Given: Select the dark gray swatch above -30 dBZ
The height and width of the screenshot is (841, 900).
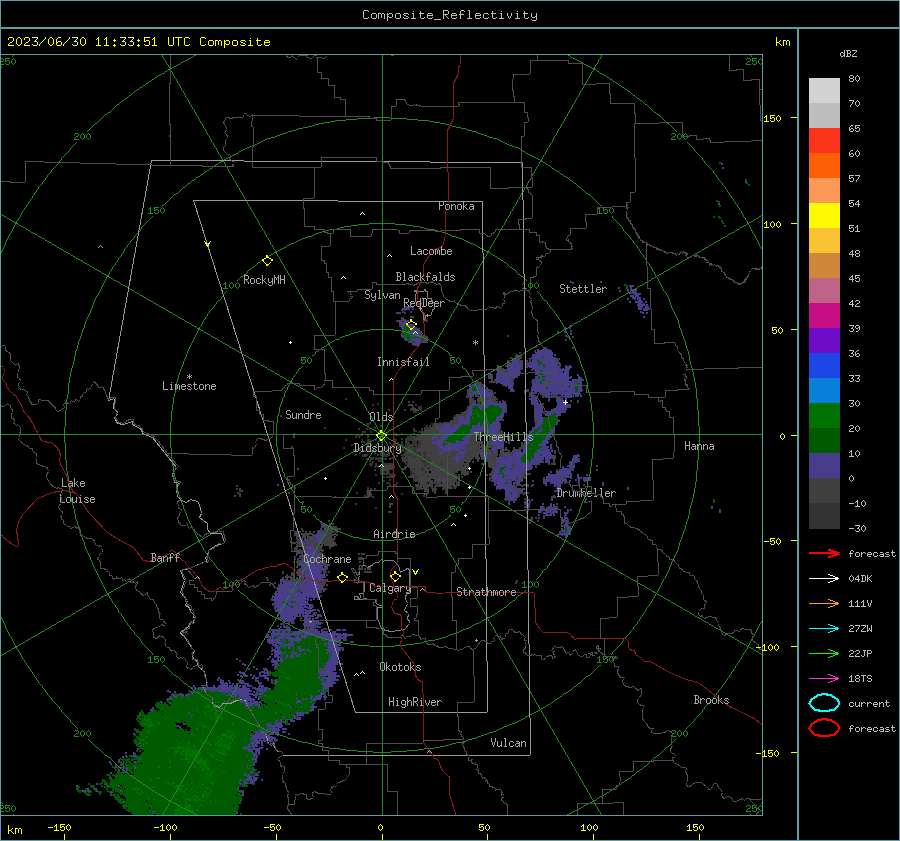Looking at the screenshot, I should pyautogui.click(x=824, y=516).
